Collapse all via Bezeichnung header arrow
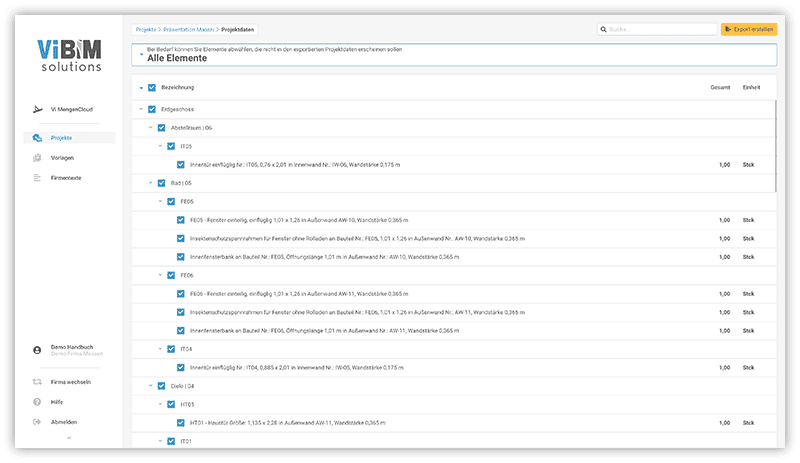The width and height of the screenshot is (800, 463). click(x=141, y=88)
